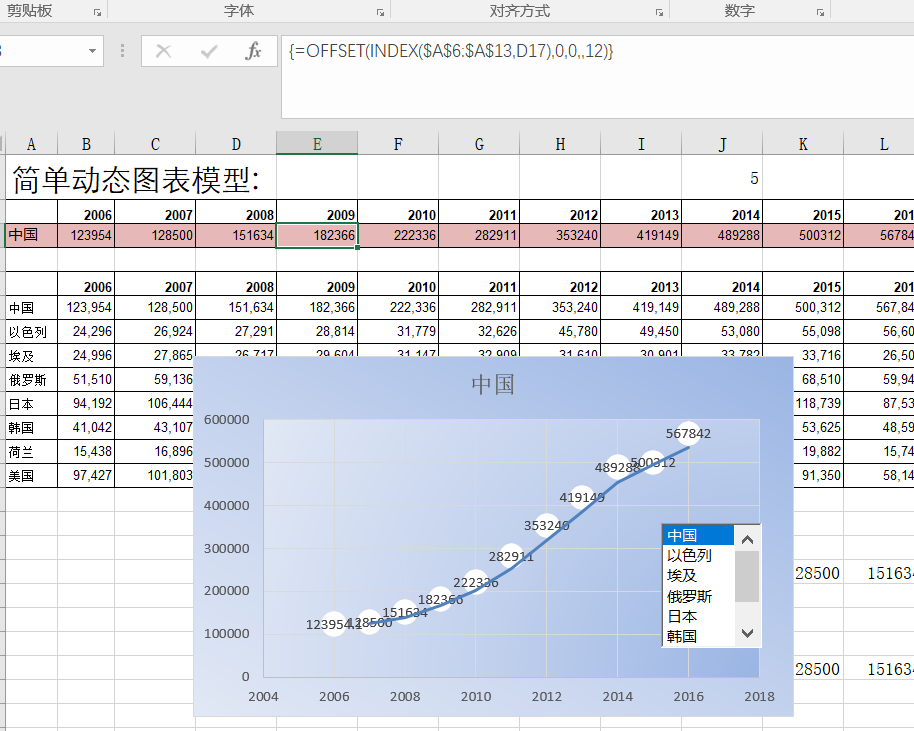Select column header J
914x731 pixels.
tap(722, 144)
